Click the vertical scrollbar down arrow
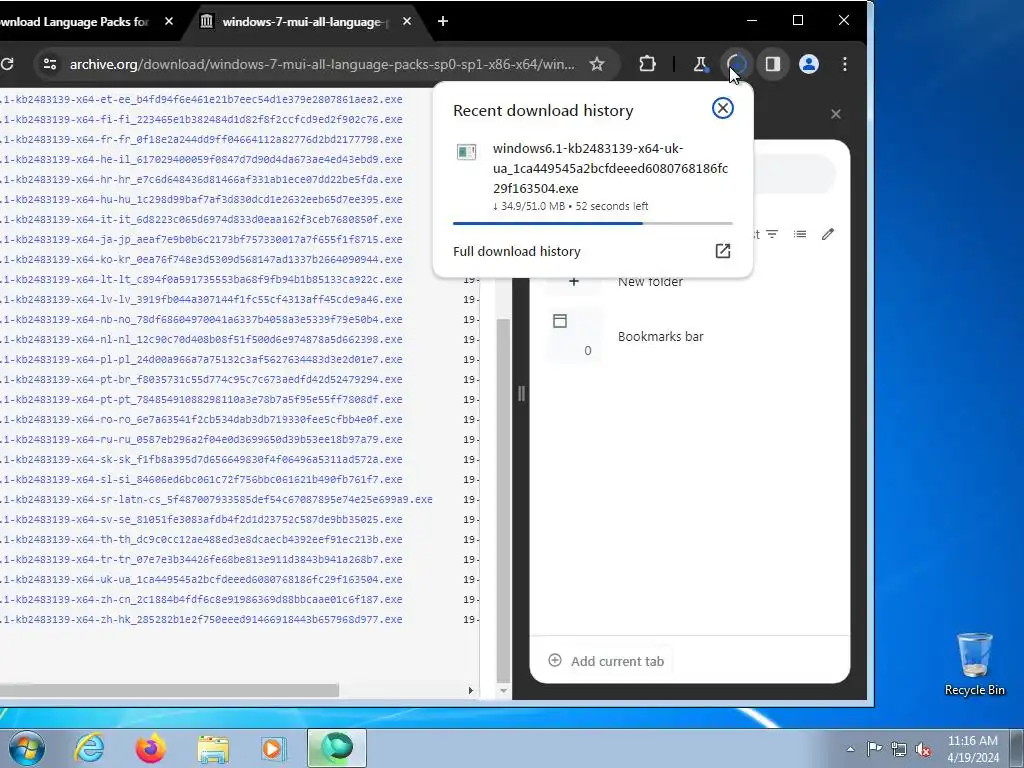This screenshot has height=768, width=1024. click(x=503, y=690)
